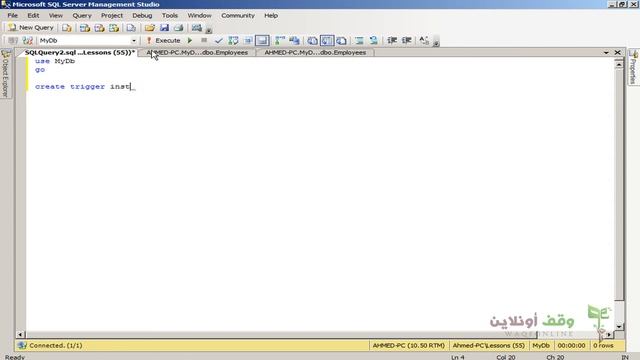Uncomment the selected lines
The image size is (640, 360).
coord(373,40)
